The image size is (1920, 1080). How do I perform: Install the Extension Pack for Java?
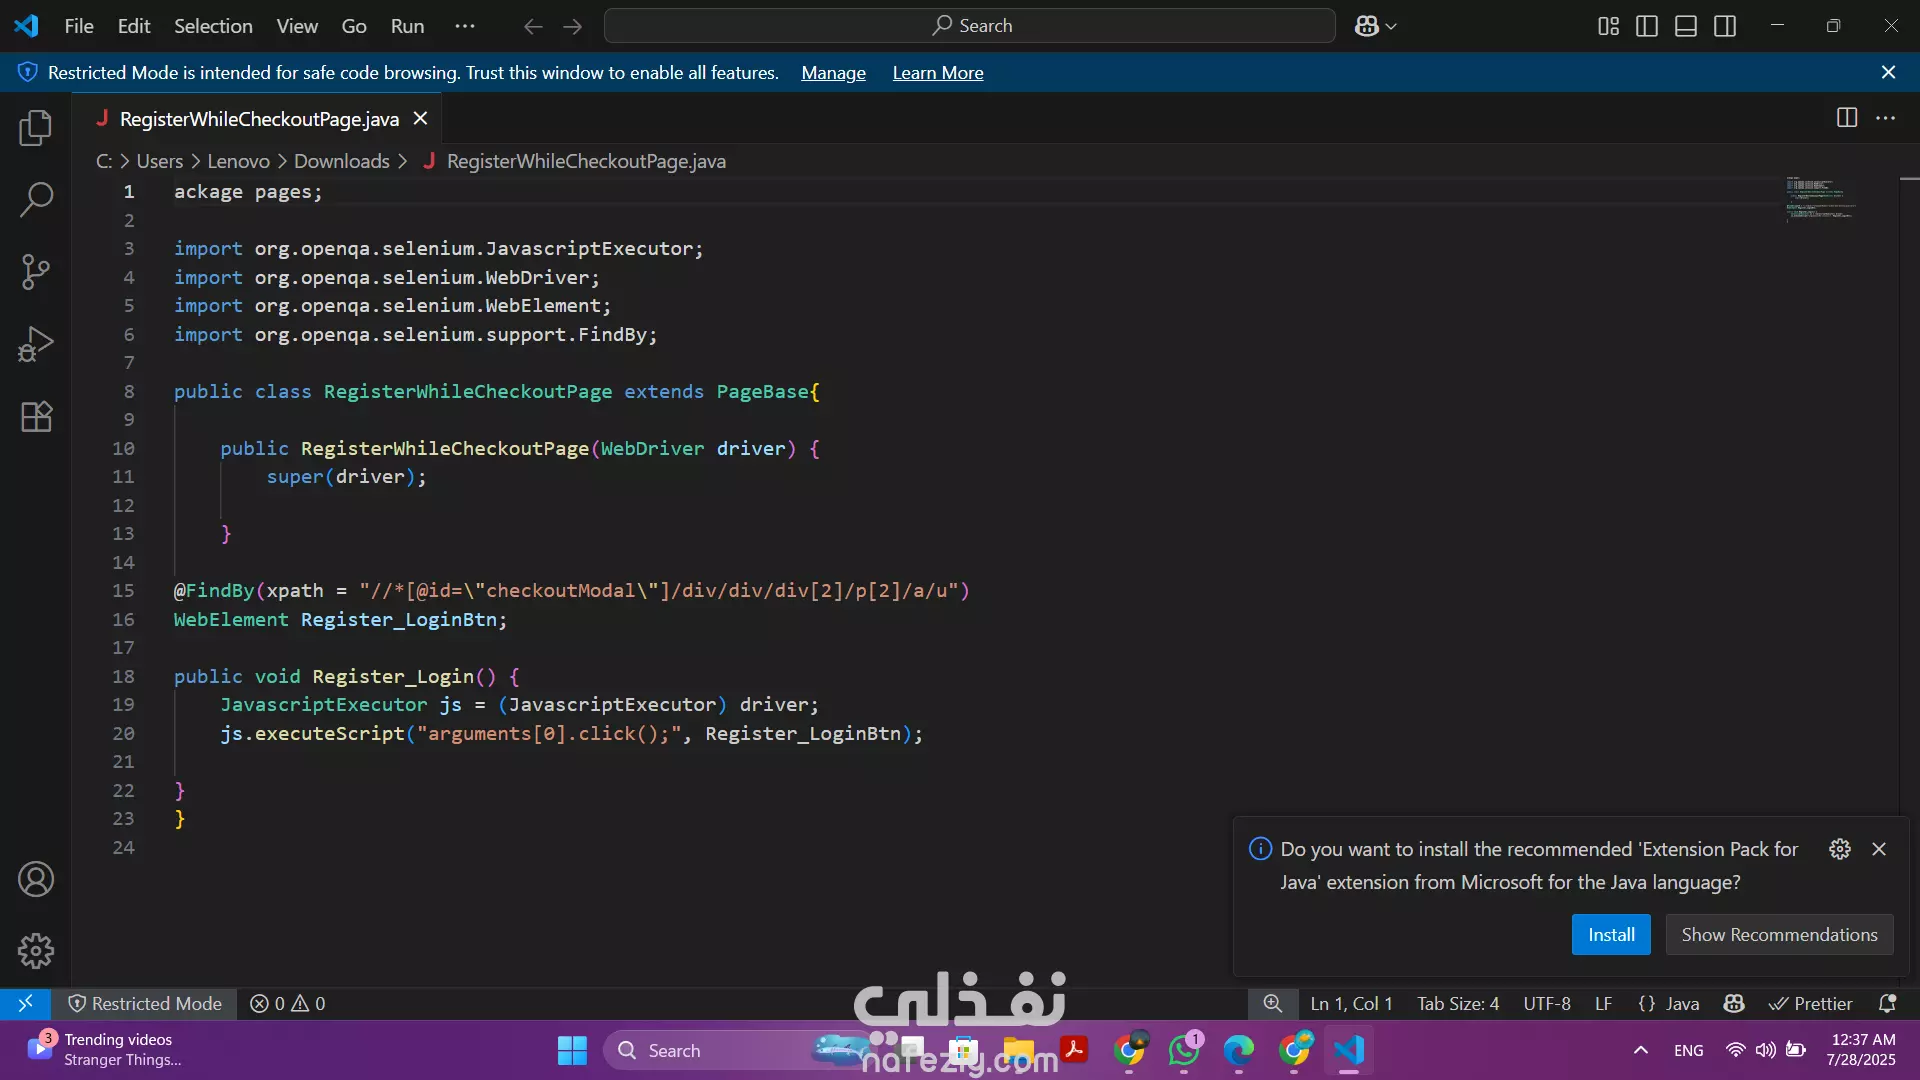coord(1611,934)
